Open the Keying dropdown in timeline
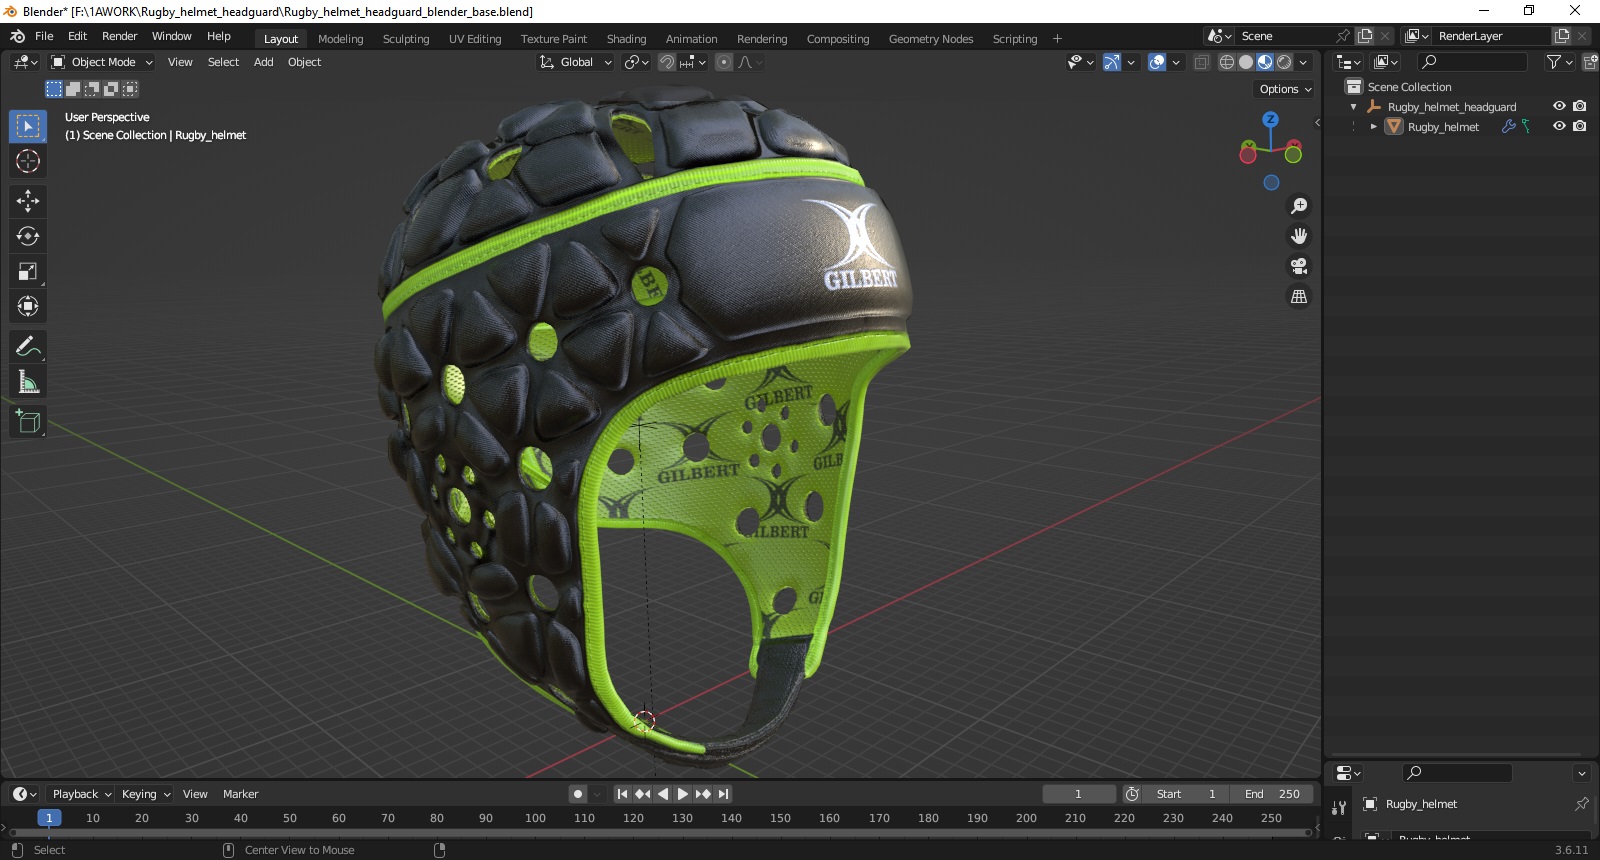 (146, 794)
